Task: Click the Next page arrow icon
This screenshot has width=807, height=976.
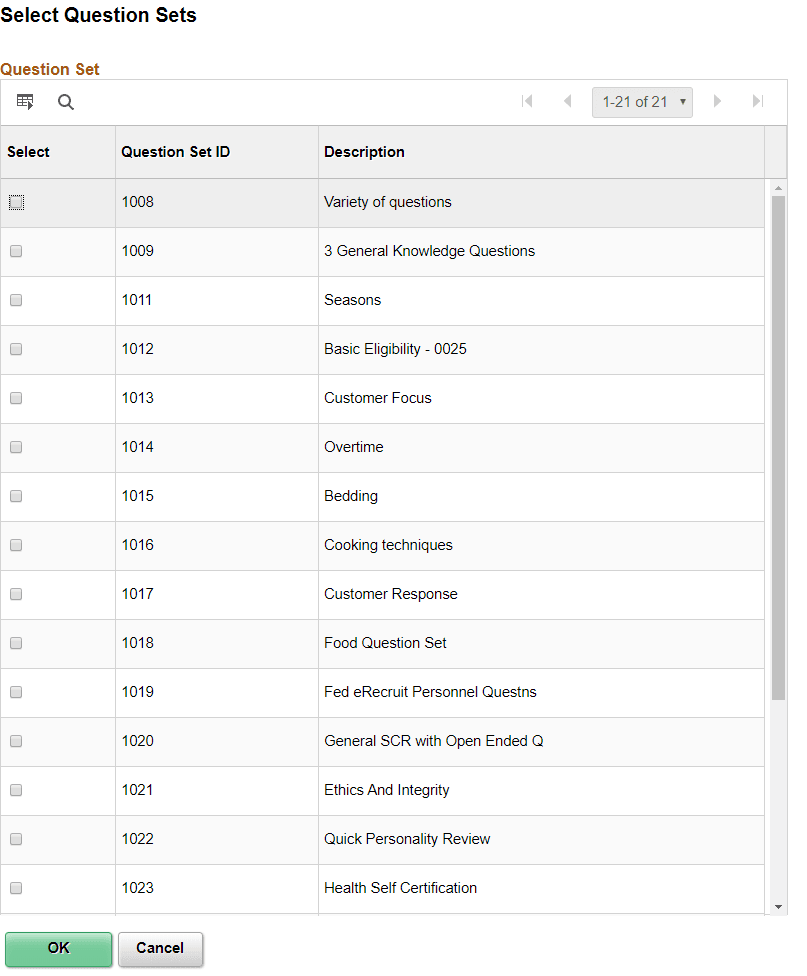Action: [717, 101]
